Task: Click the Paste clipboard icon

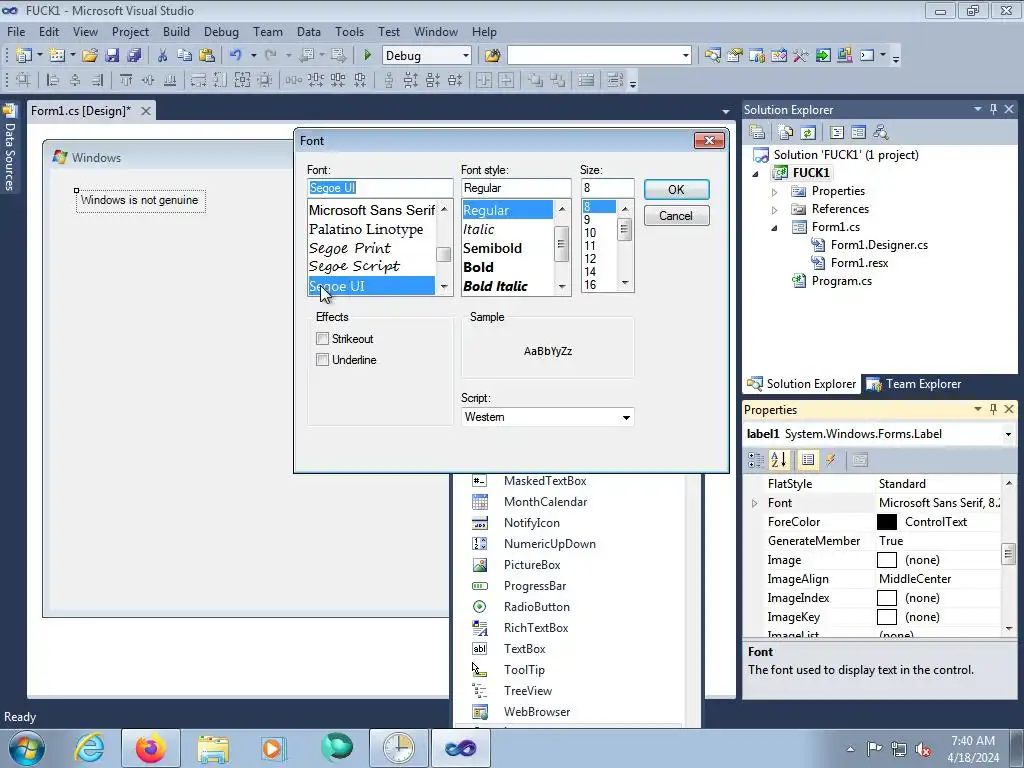Action: (206, 56)
